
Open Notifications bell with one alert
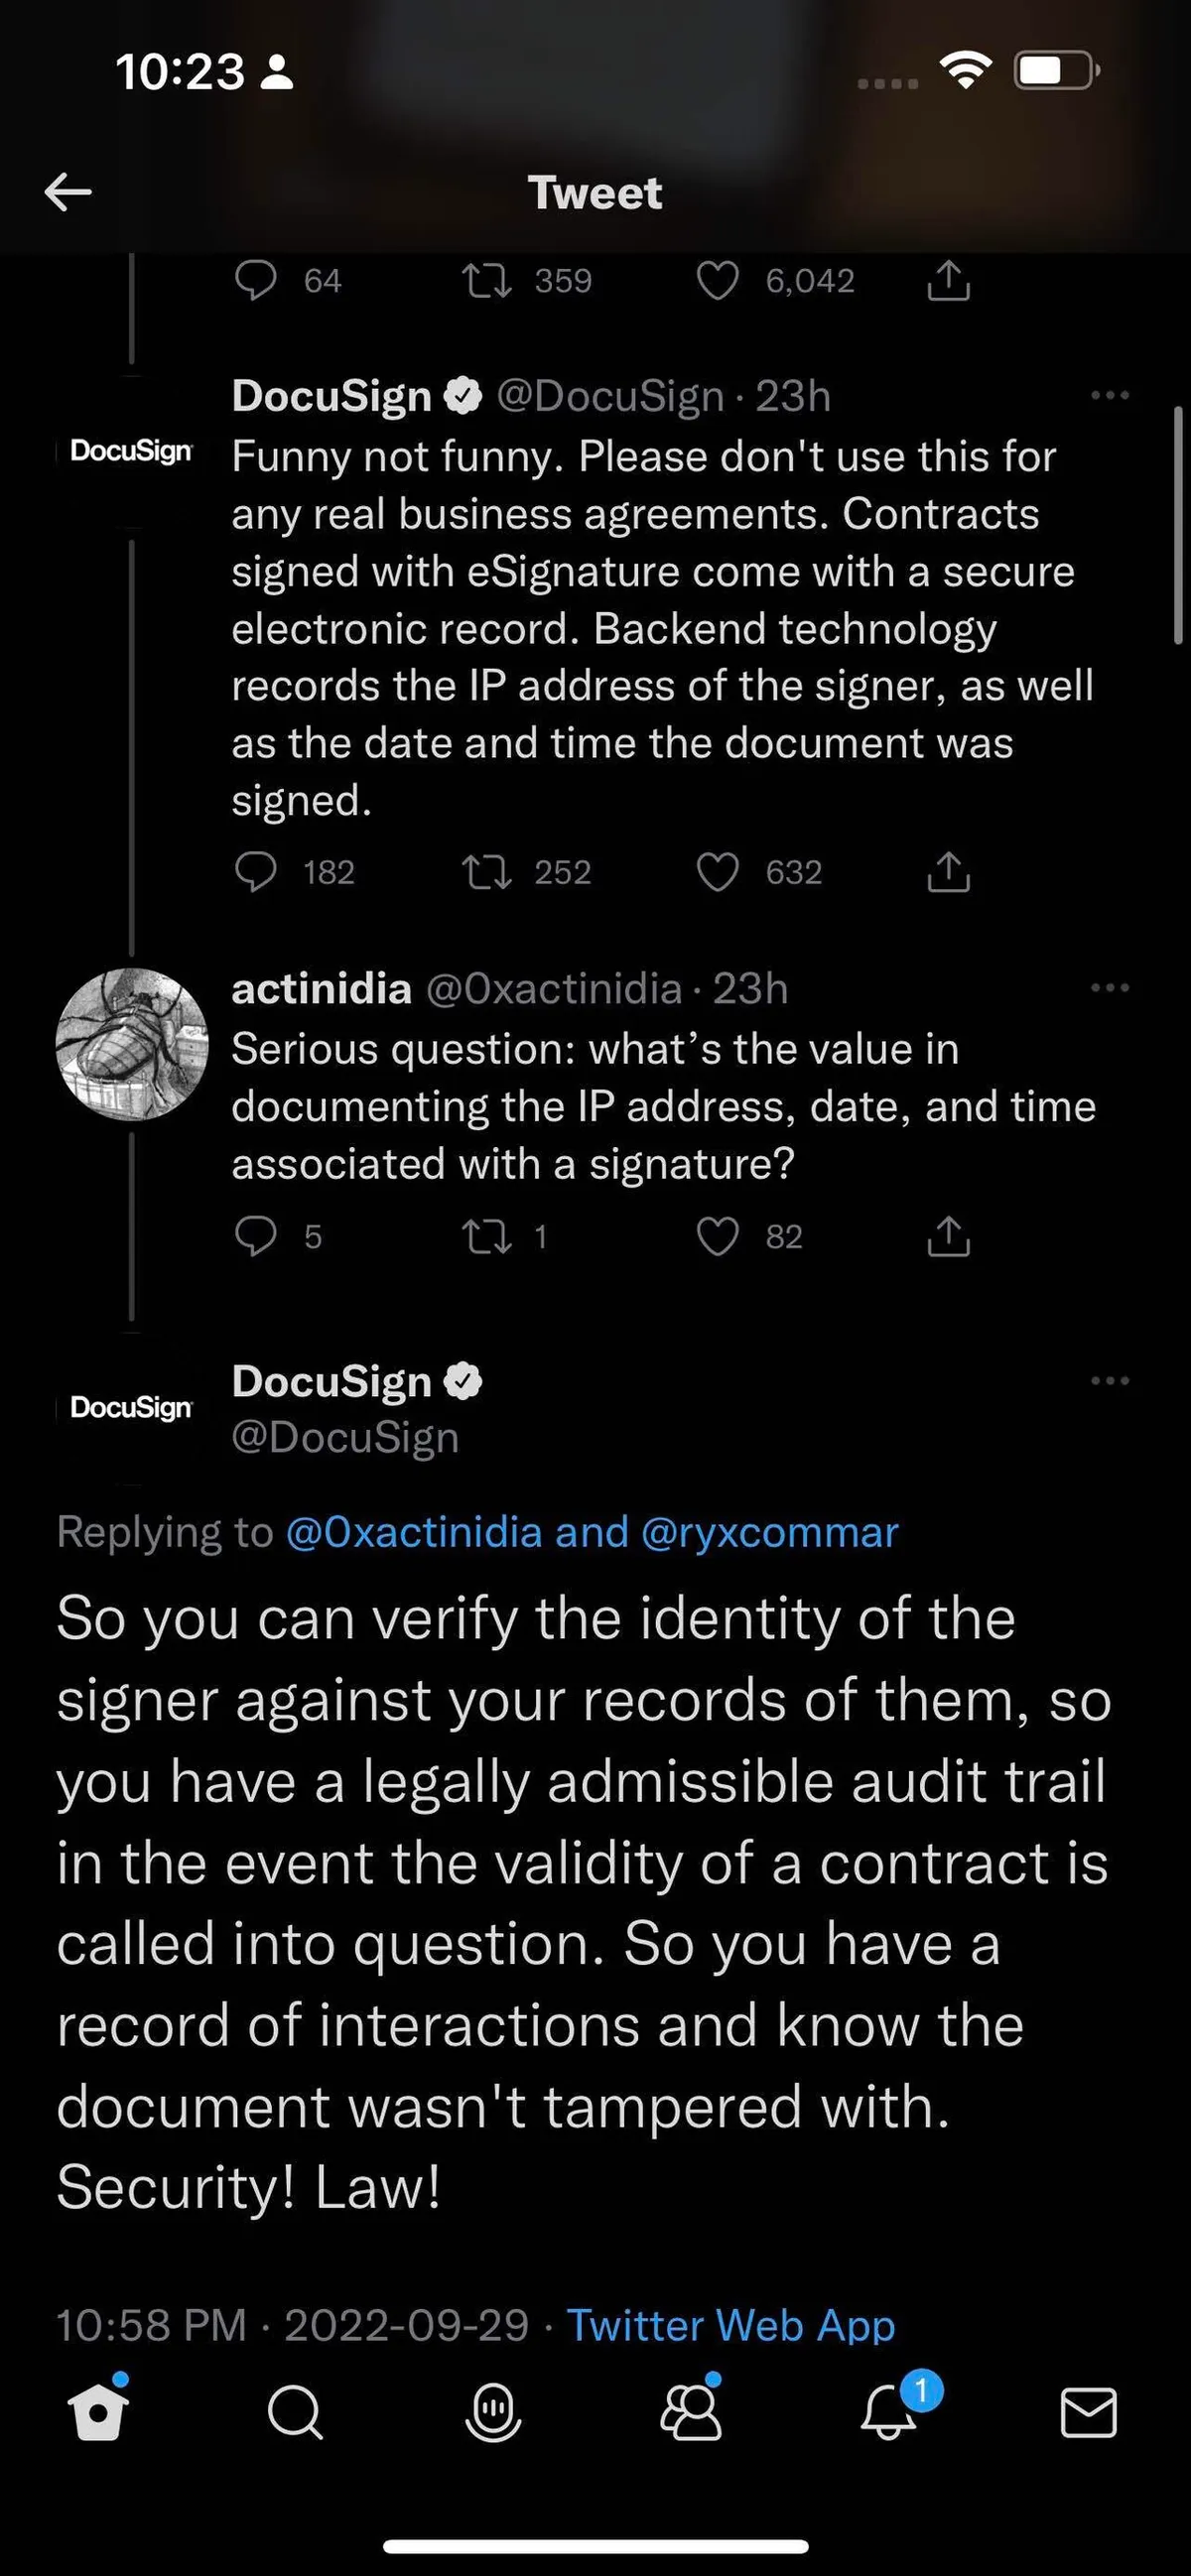889,2414
